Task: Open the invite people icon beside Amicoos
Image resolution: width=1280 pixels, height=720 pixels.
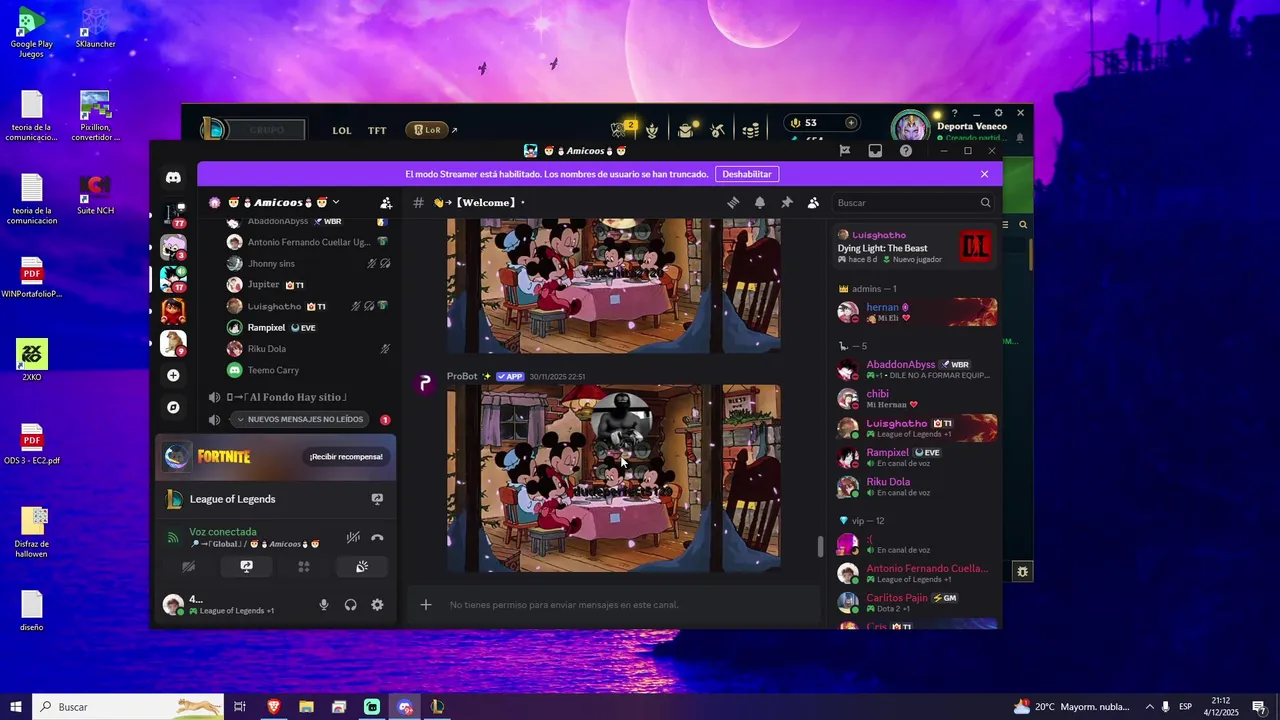Action: [386, 203]
